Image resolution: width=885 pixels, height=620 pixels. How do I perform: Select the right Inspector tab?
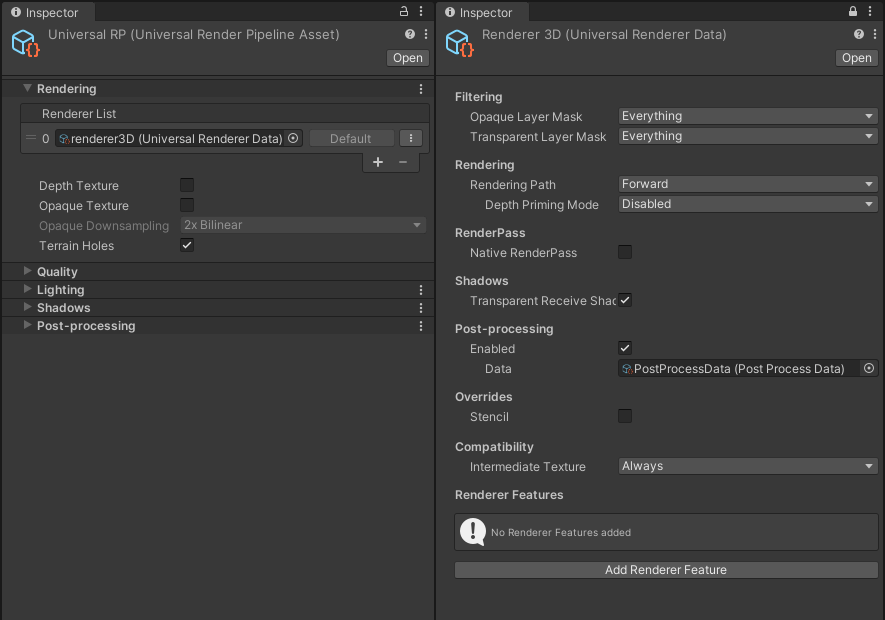(483, 12)
